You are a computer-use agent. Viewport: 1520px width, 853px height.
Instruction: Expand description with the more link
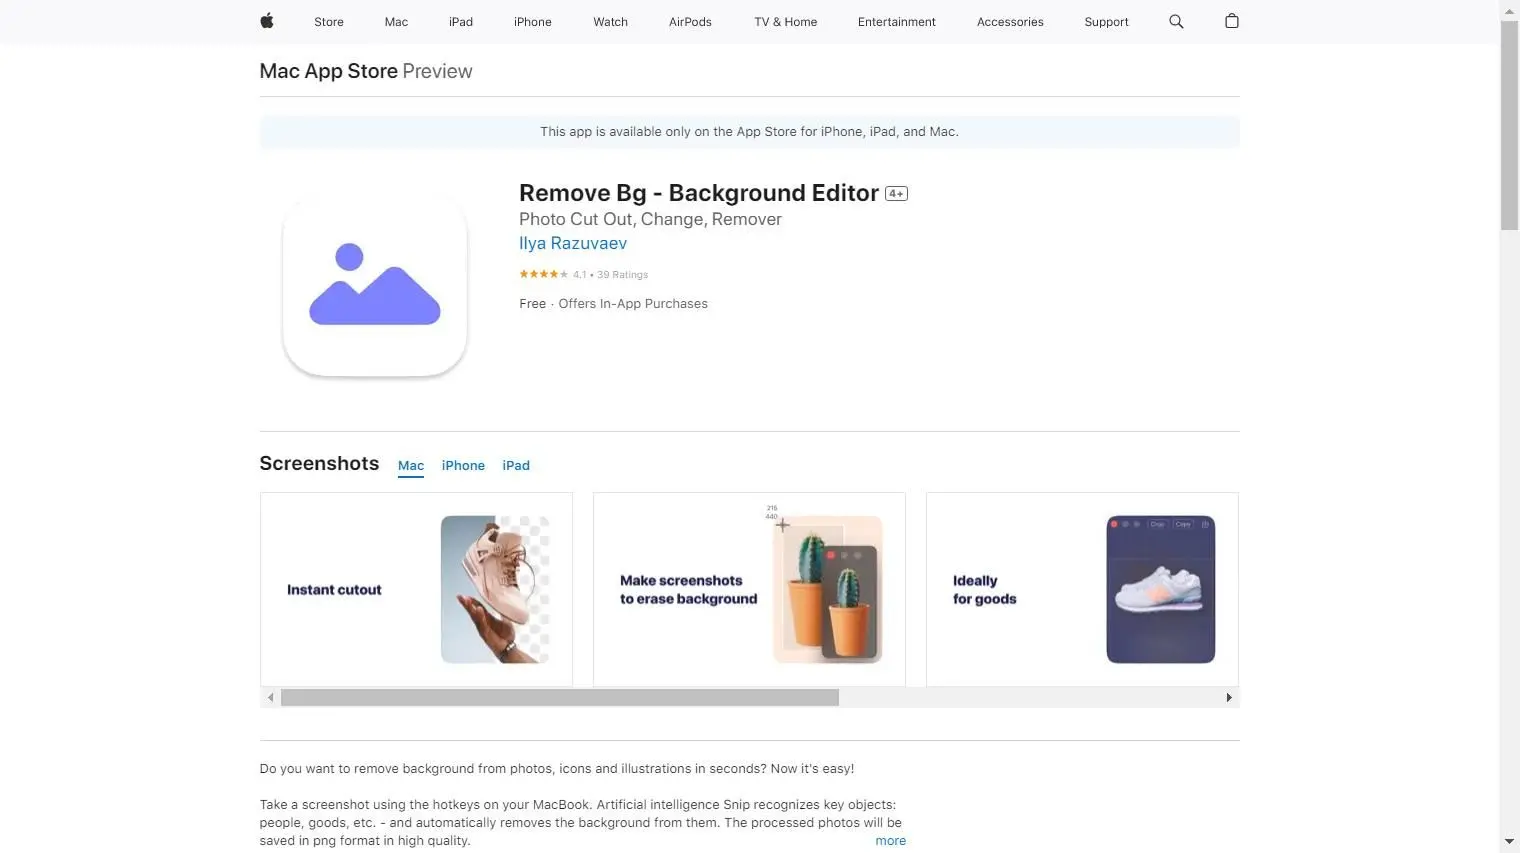click(x=890, y=841)
